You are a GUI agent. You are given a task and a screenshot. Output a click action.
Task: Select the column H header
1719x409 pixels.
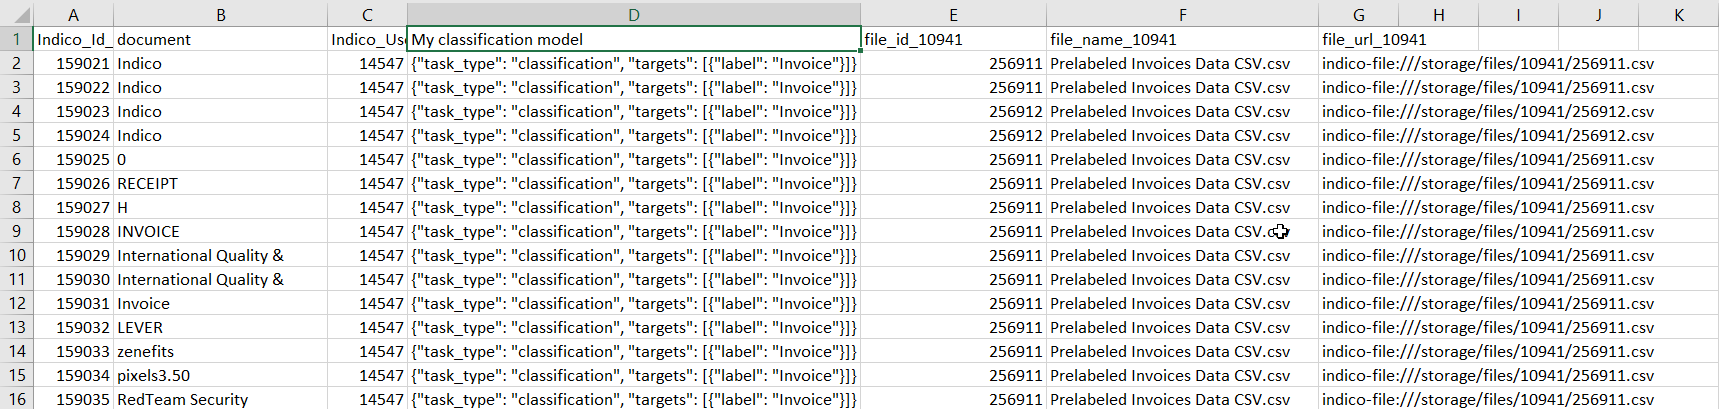tap(1438, 14)
